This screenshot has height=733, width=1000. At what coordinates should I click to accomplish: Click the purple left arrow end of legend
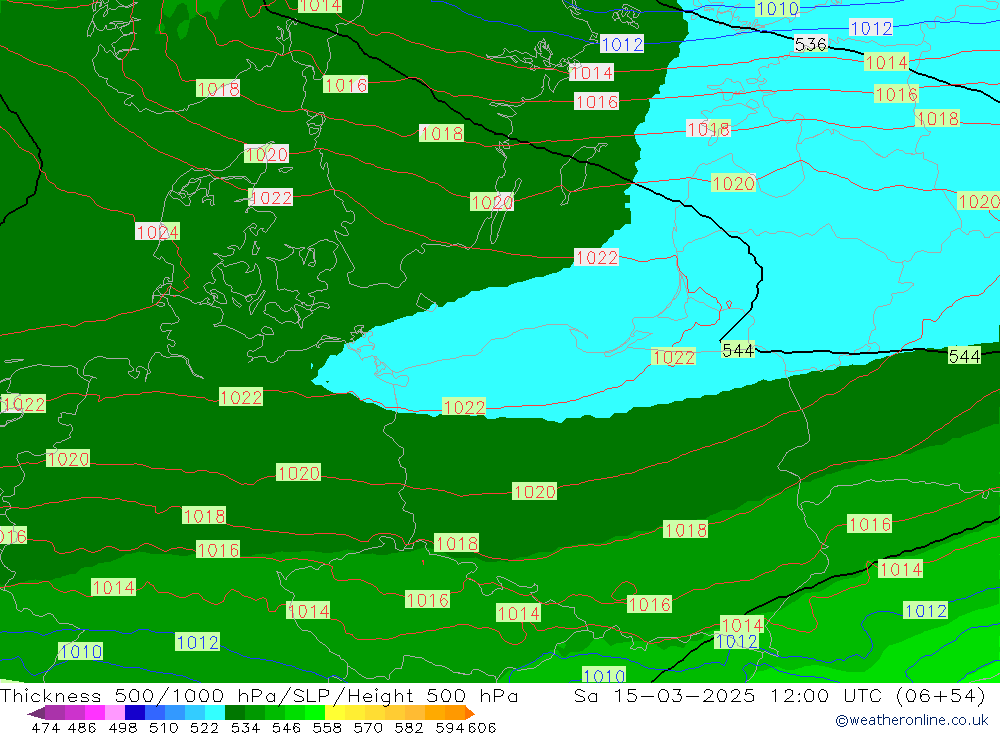[36, 713]
